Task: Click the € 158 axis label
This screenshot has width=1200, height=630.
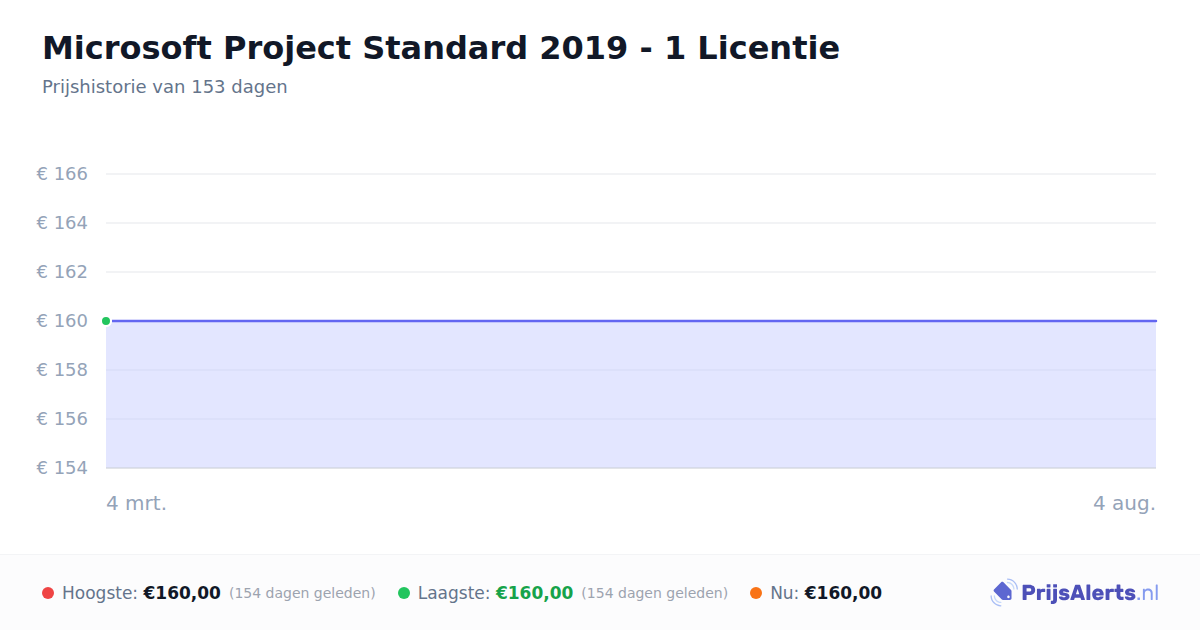Action: [62, 370]
